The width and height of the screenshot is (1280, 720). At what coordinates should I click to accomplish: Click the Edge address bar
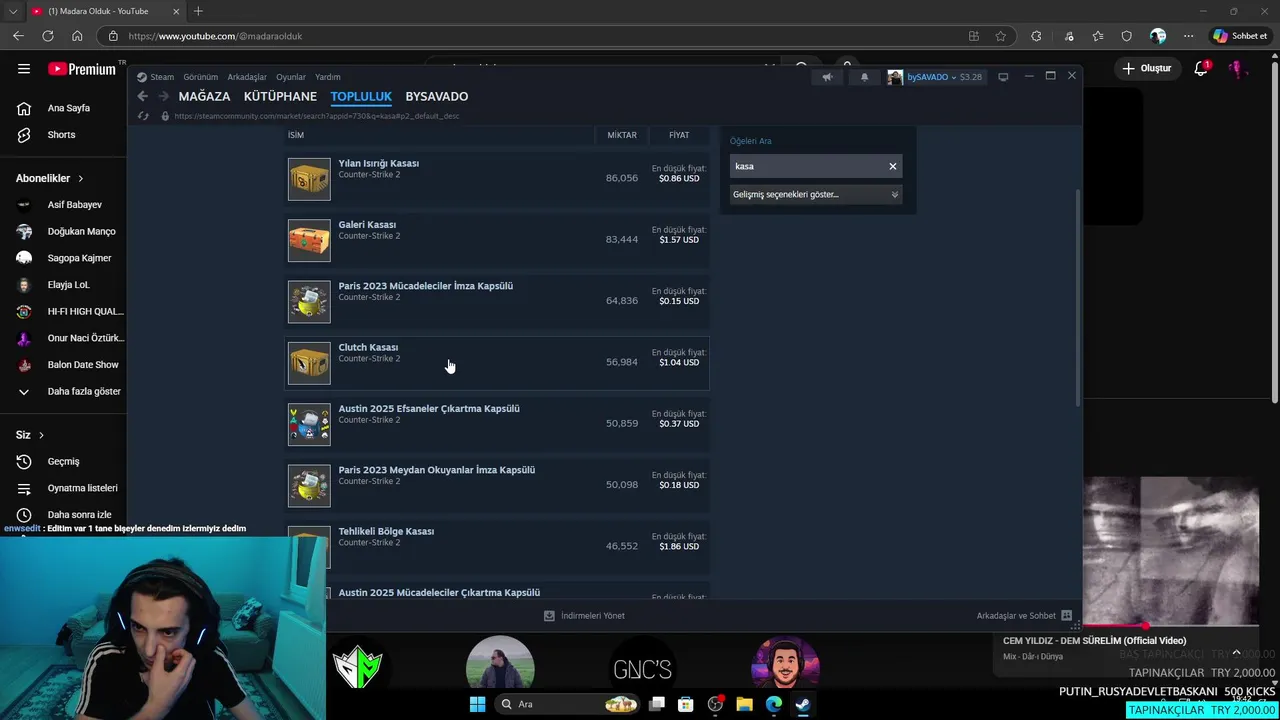coord(540,36)
